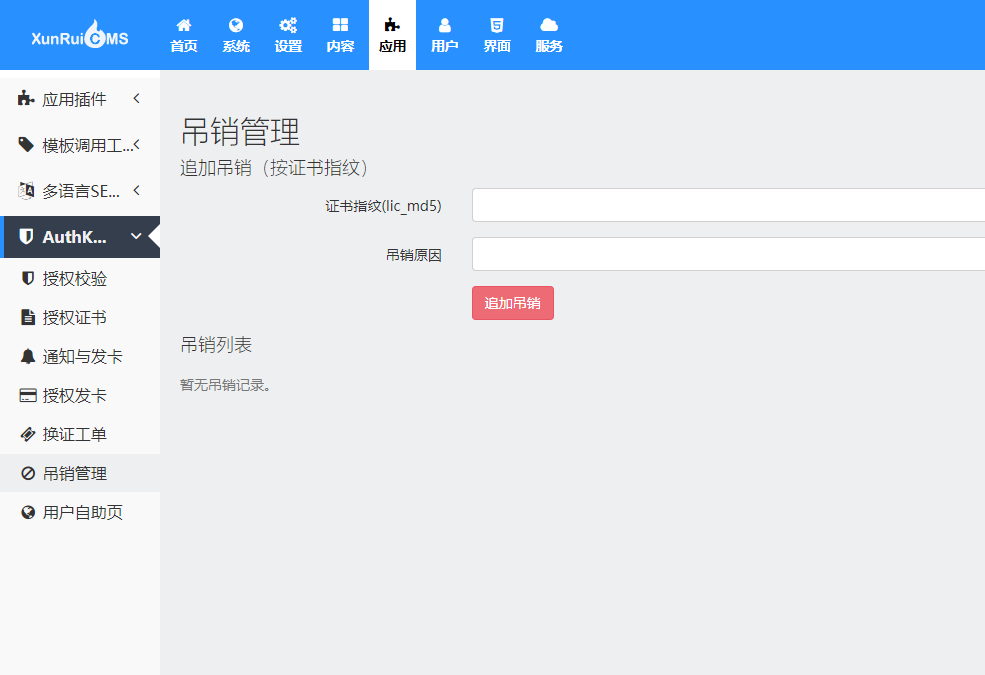Click the 吊销管理 page heading
This screenshot has width=985, height=675.
(240, 132)
